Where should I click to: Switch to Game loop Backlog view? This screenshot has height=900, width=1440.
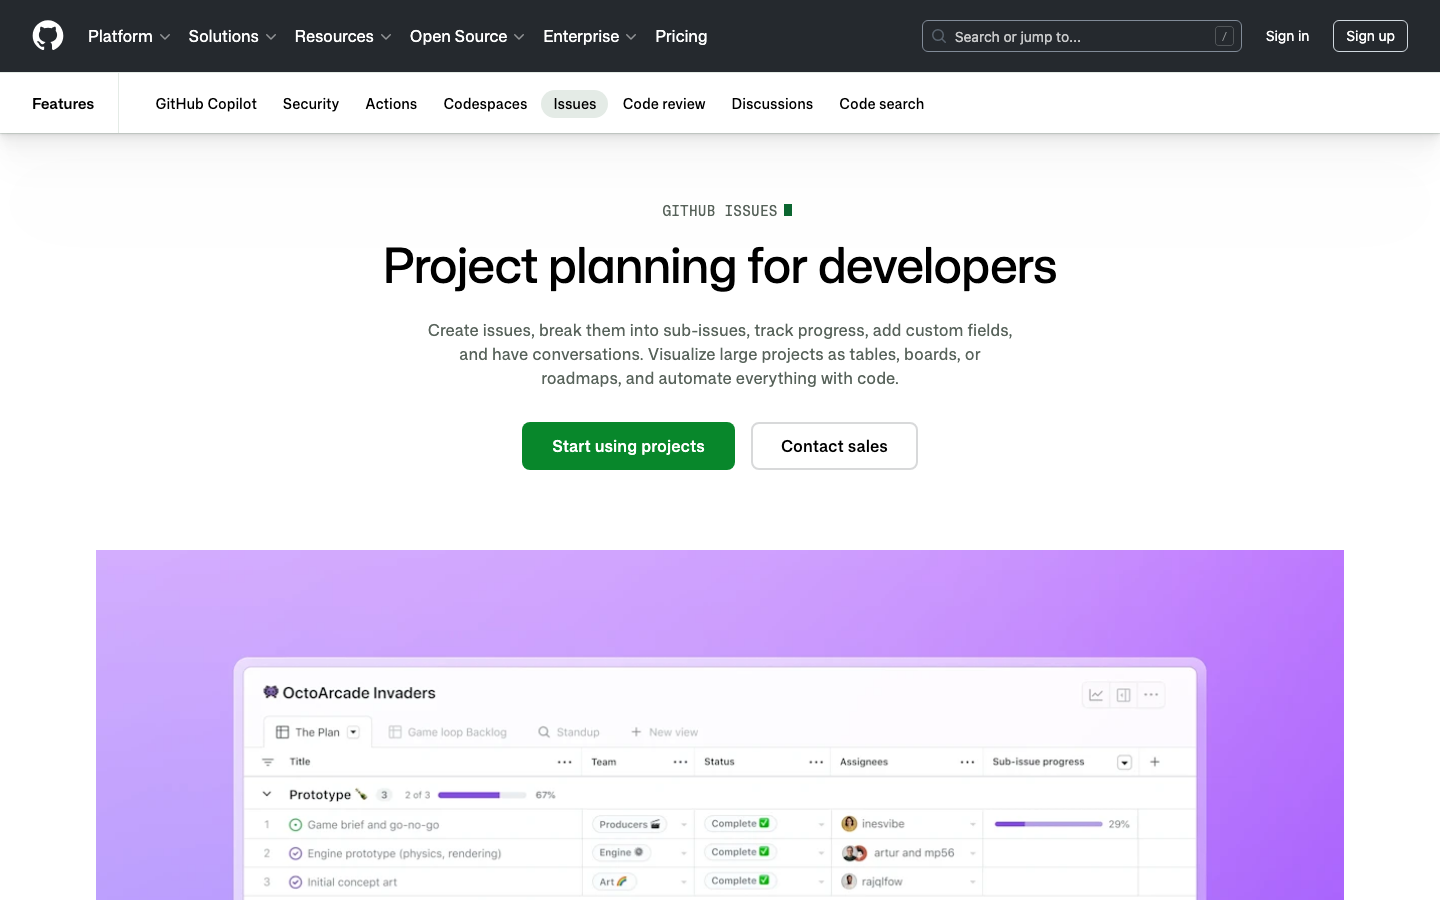coord(447,732)
